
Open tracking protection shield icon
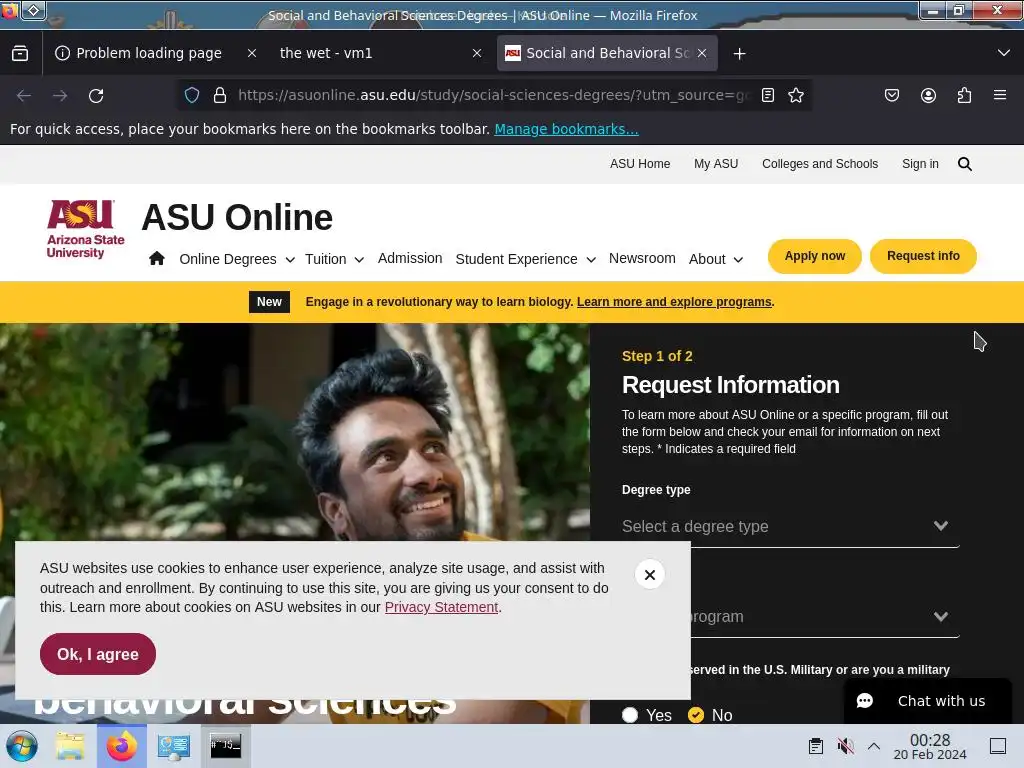(x=191, y=95)
